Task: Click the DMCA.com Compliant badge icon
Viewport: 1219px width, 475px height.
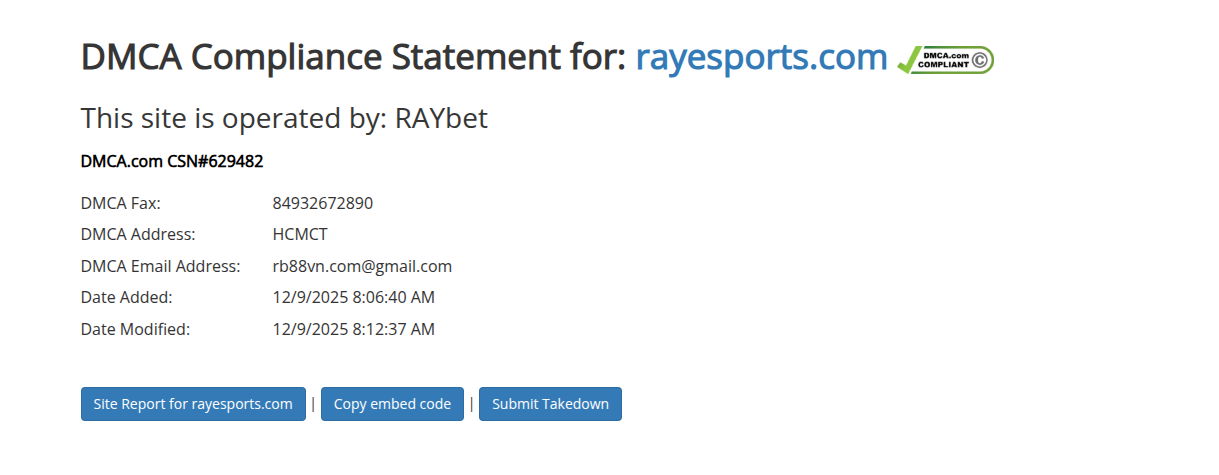Action: tap(945, 59)
